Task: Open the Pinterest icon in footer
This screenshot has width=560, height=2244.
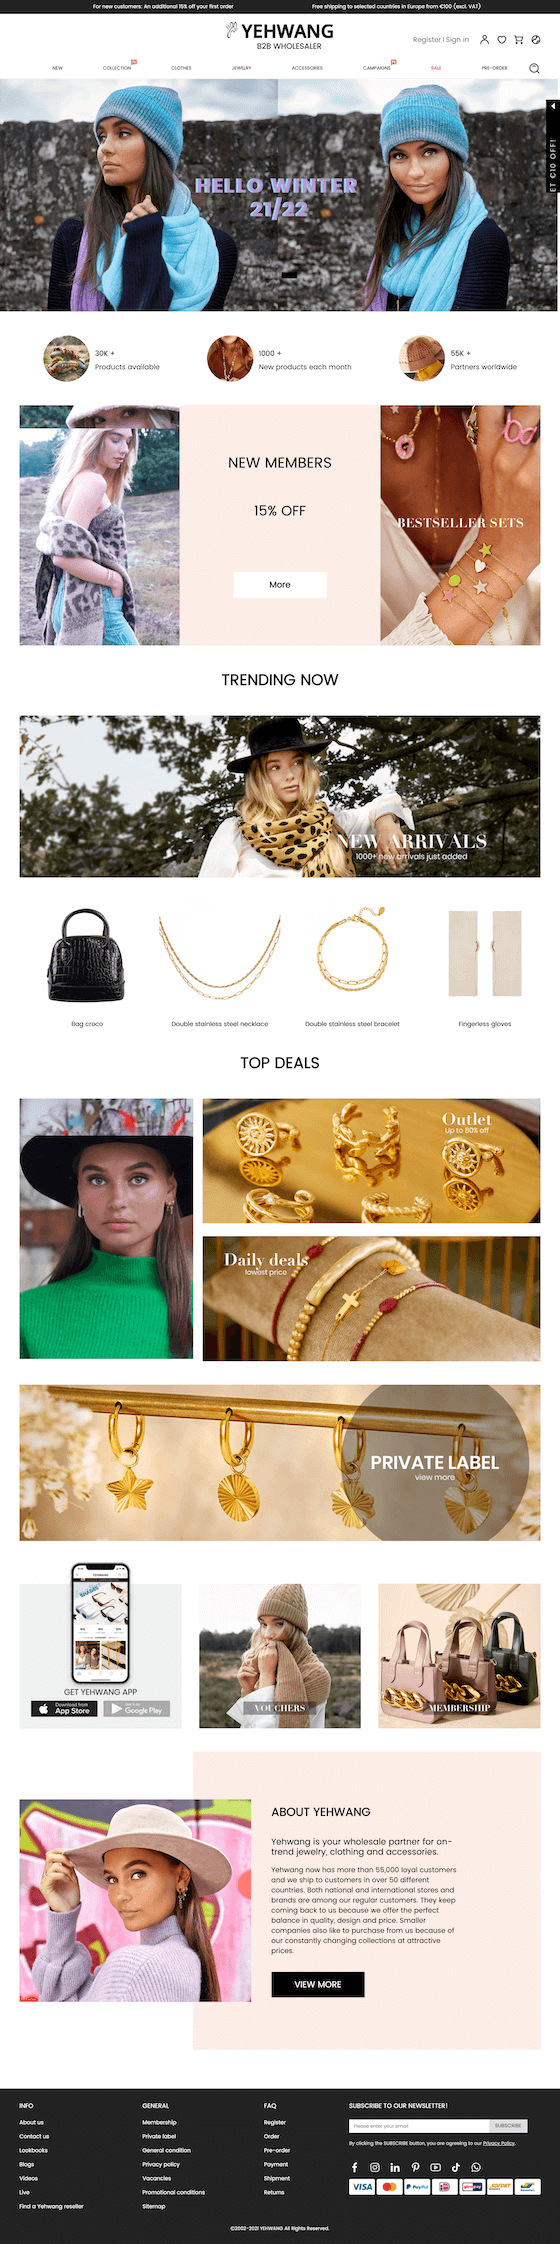Action: click(x=415, y=2167)
